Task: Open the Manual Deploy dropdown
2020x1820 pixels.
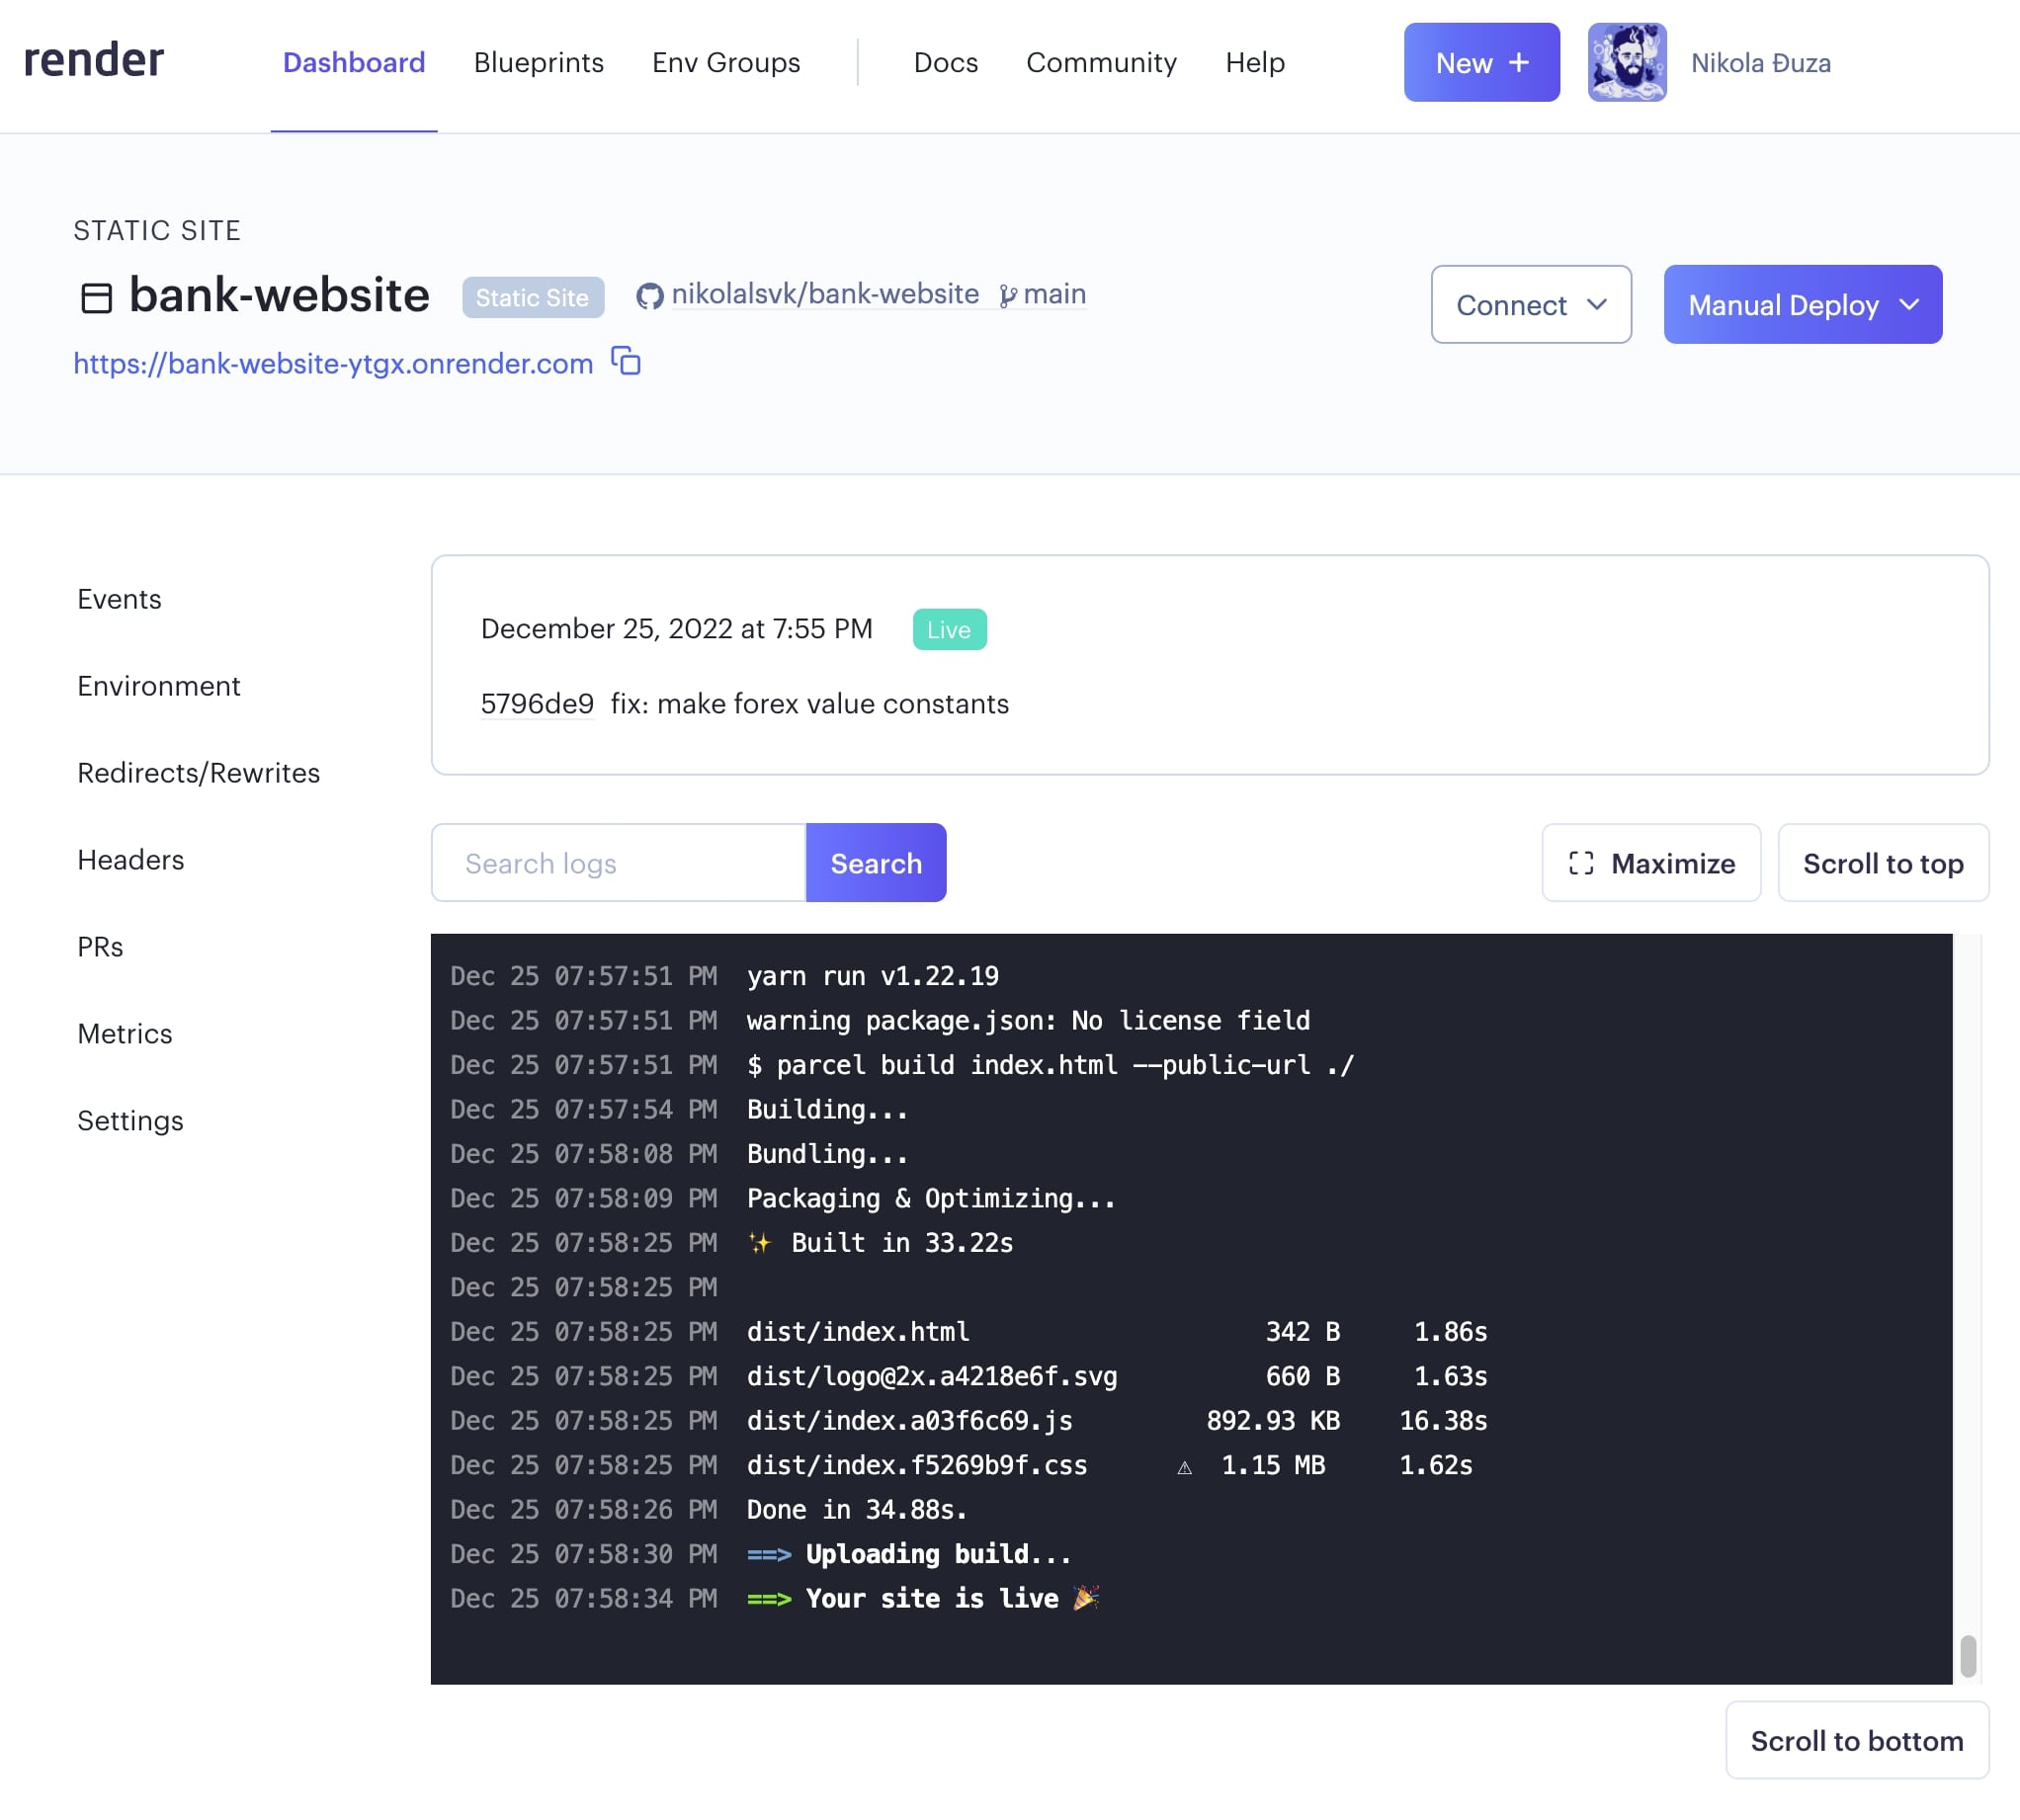Action: point(1802,305)
